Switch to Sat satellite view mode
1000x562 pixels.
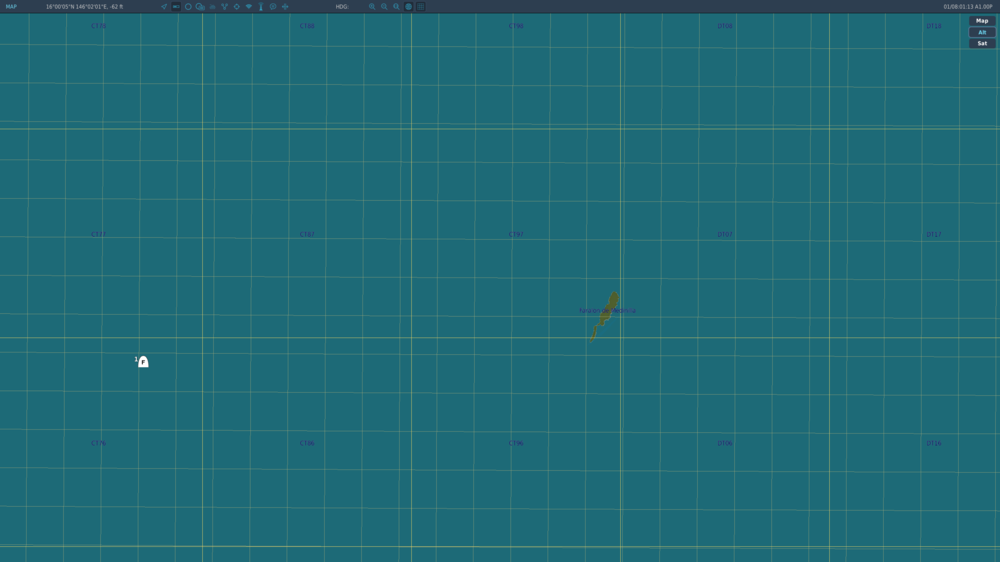coord(982,43)
